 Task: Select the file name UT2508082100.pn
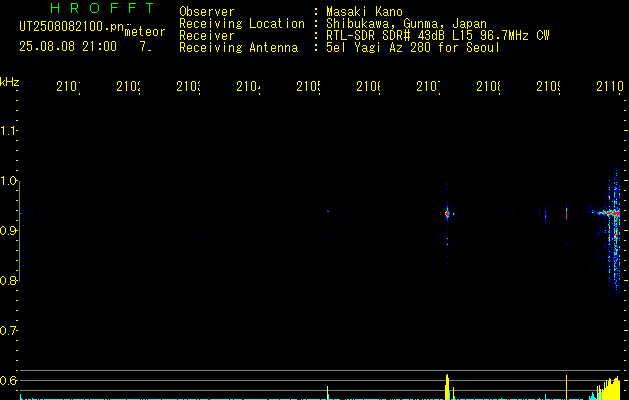pos(71,27)
